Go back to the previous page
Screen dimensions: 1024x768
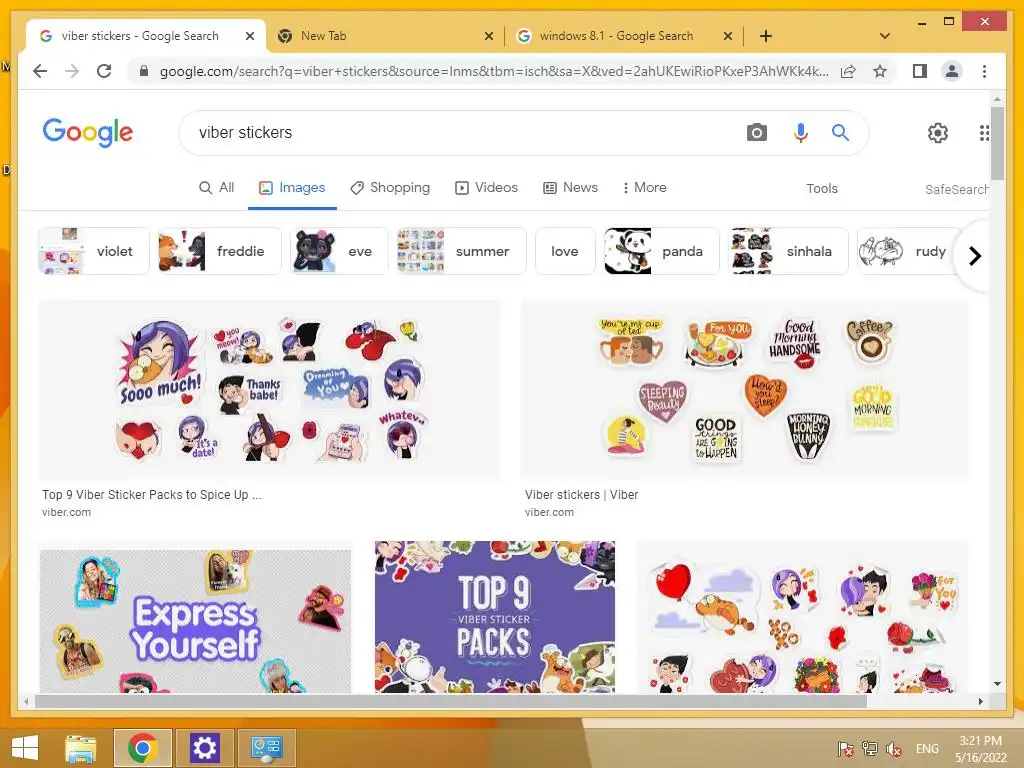pyautogui.click(x=40, y=71)
